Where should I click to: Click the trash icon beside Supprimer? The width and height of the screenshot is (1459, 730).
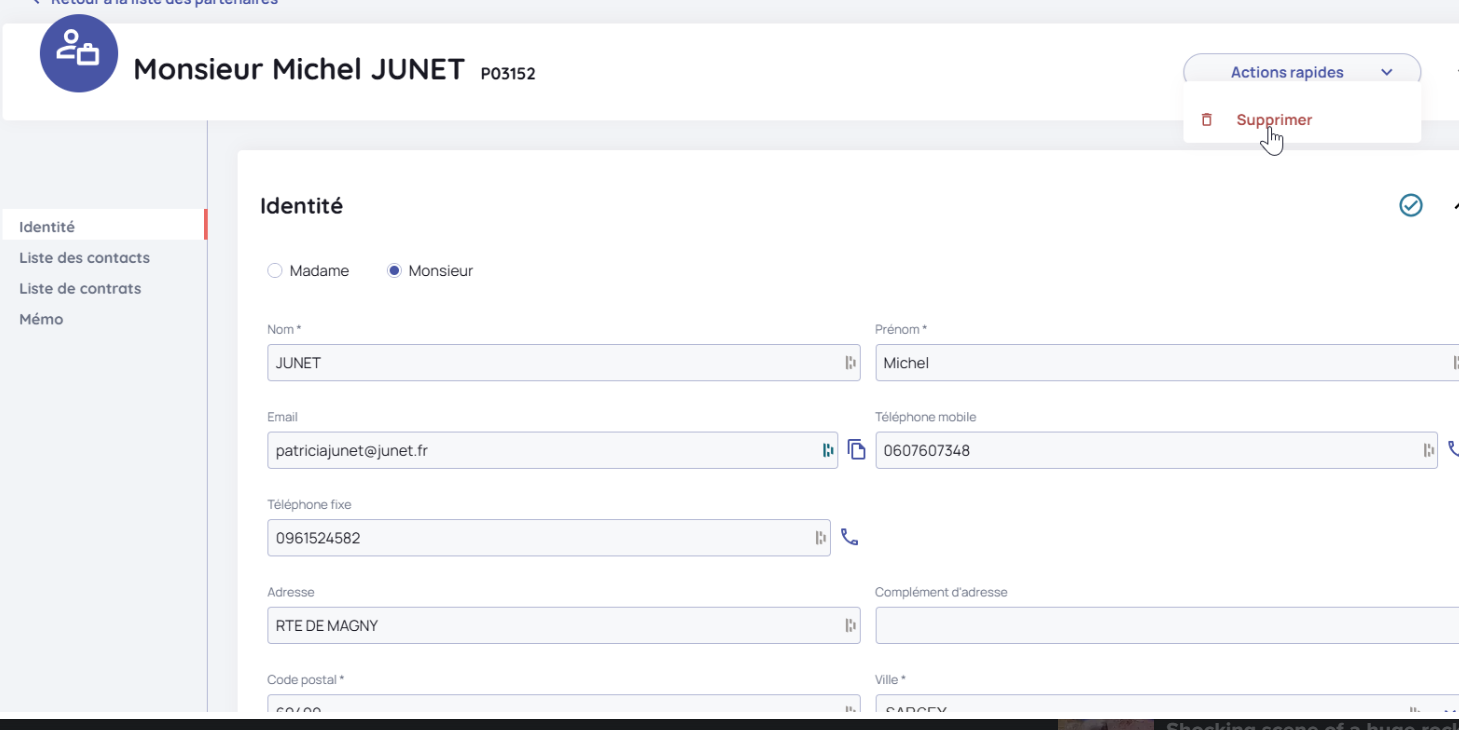point(1207,120)
